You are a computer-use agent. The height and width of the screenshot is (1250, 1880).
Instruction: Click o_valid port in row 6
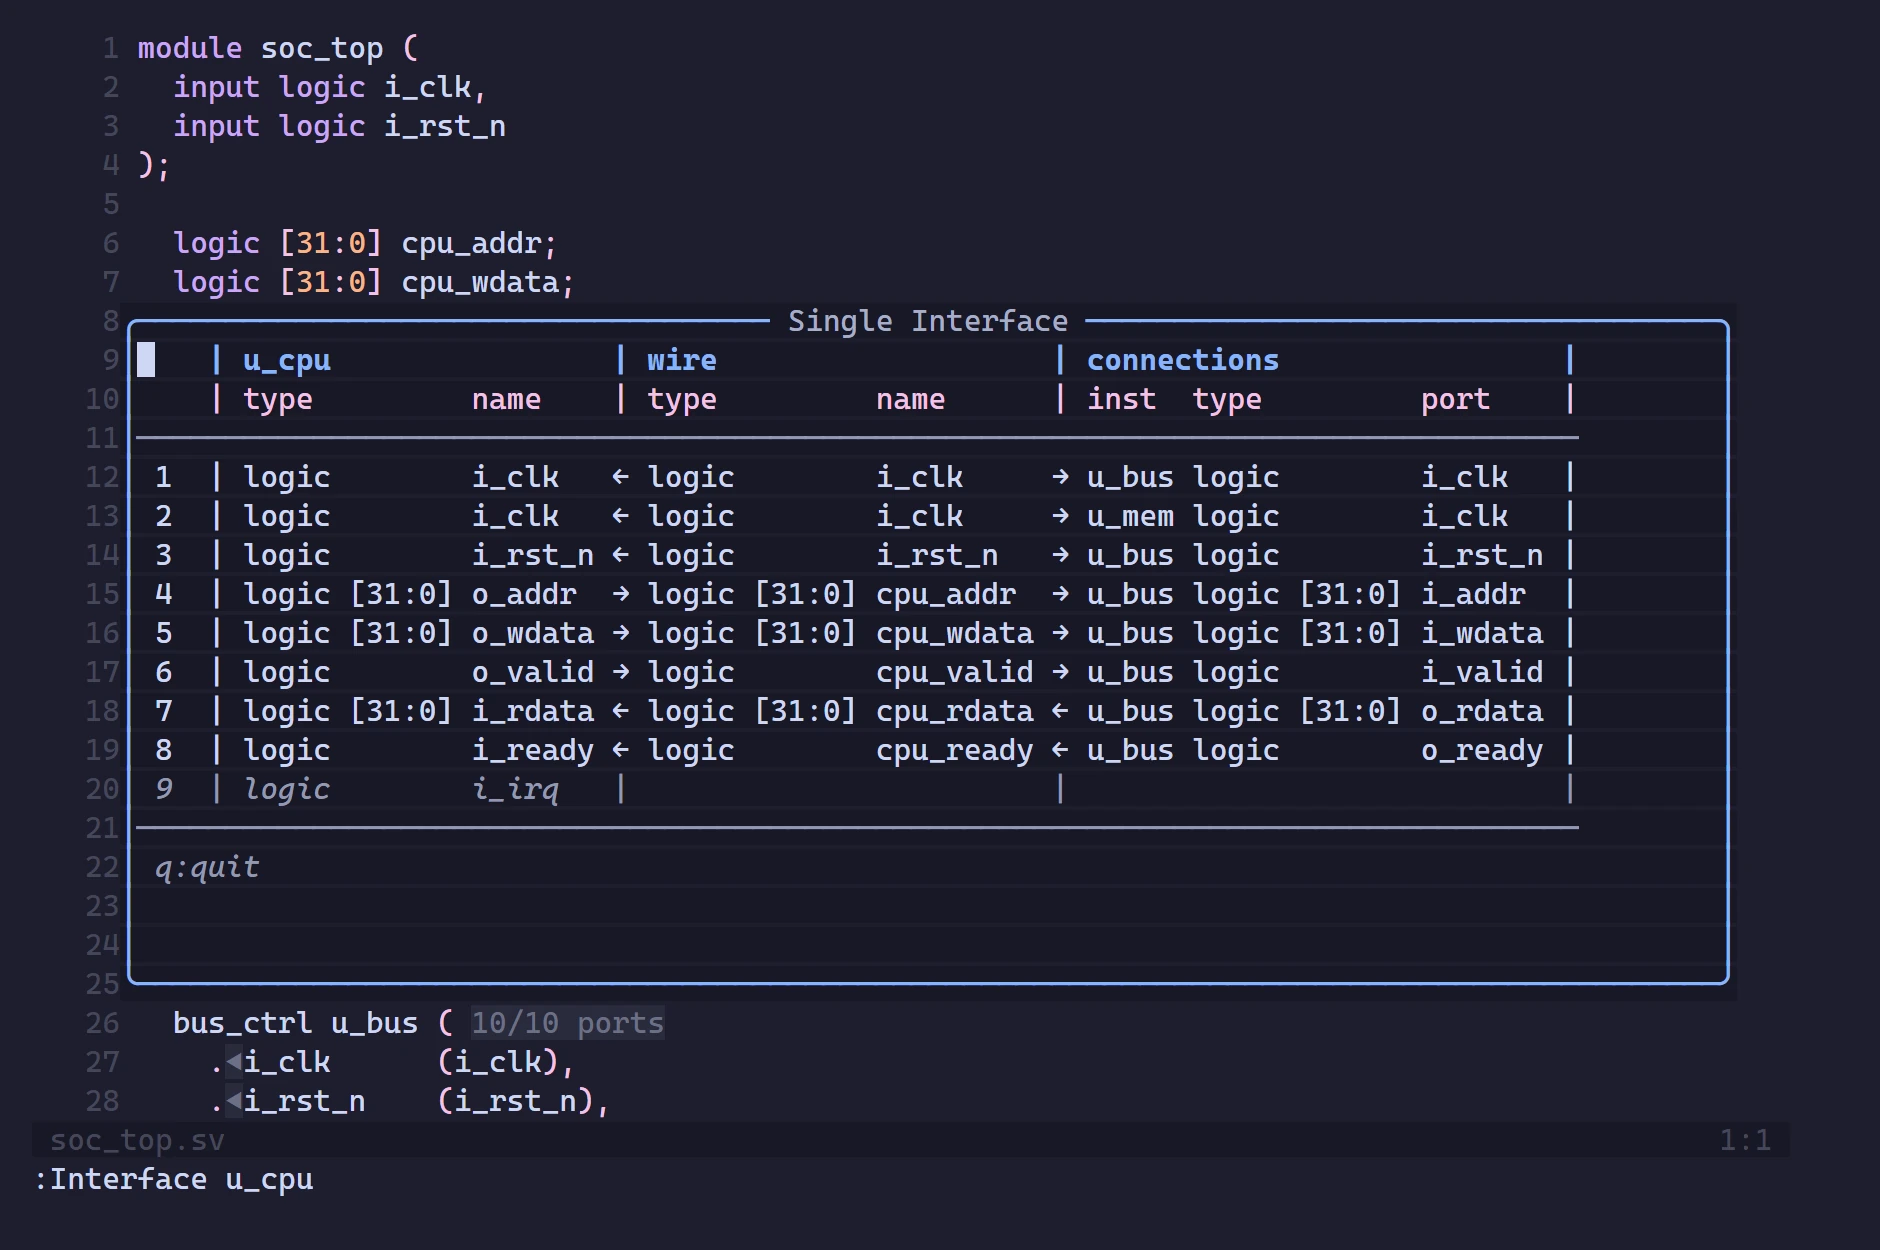[x=533, y=672]
